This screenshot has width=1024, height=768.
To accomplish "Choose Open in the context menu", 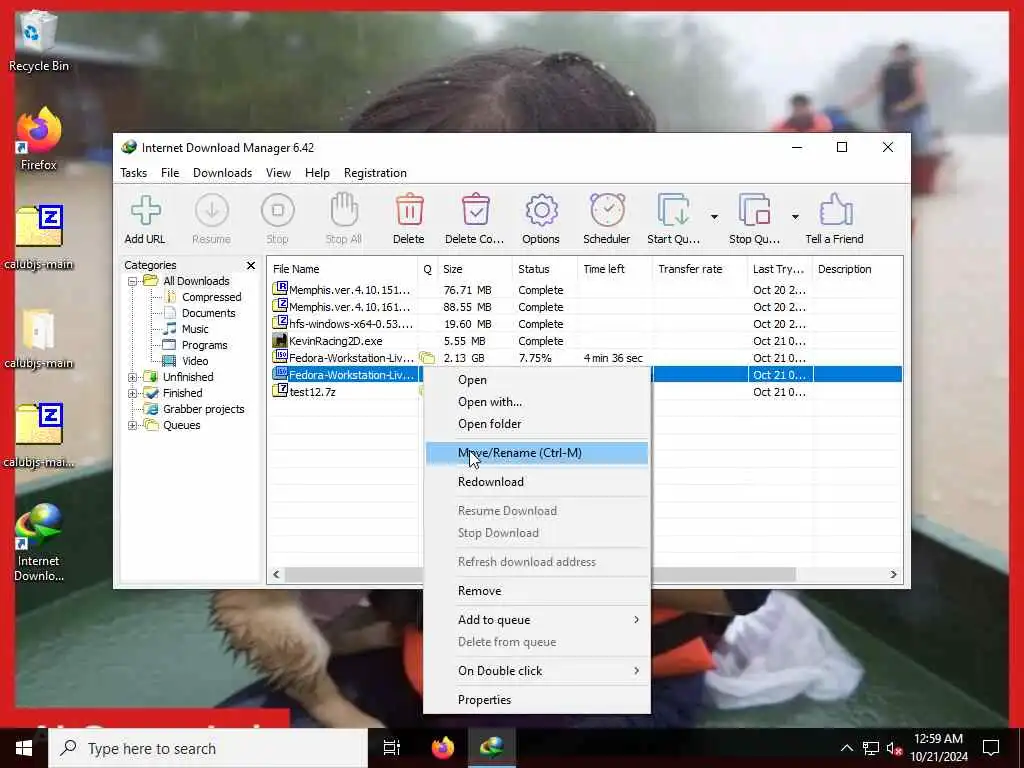I will click(537, 380).
